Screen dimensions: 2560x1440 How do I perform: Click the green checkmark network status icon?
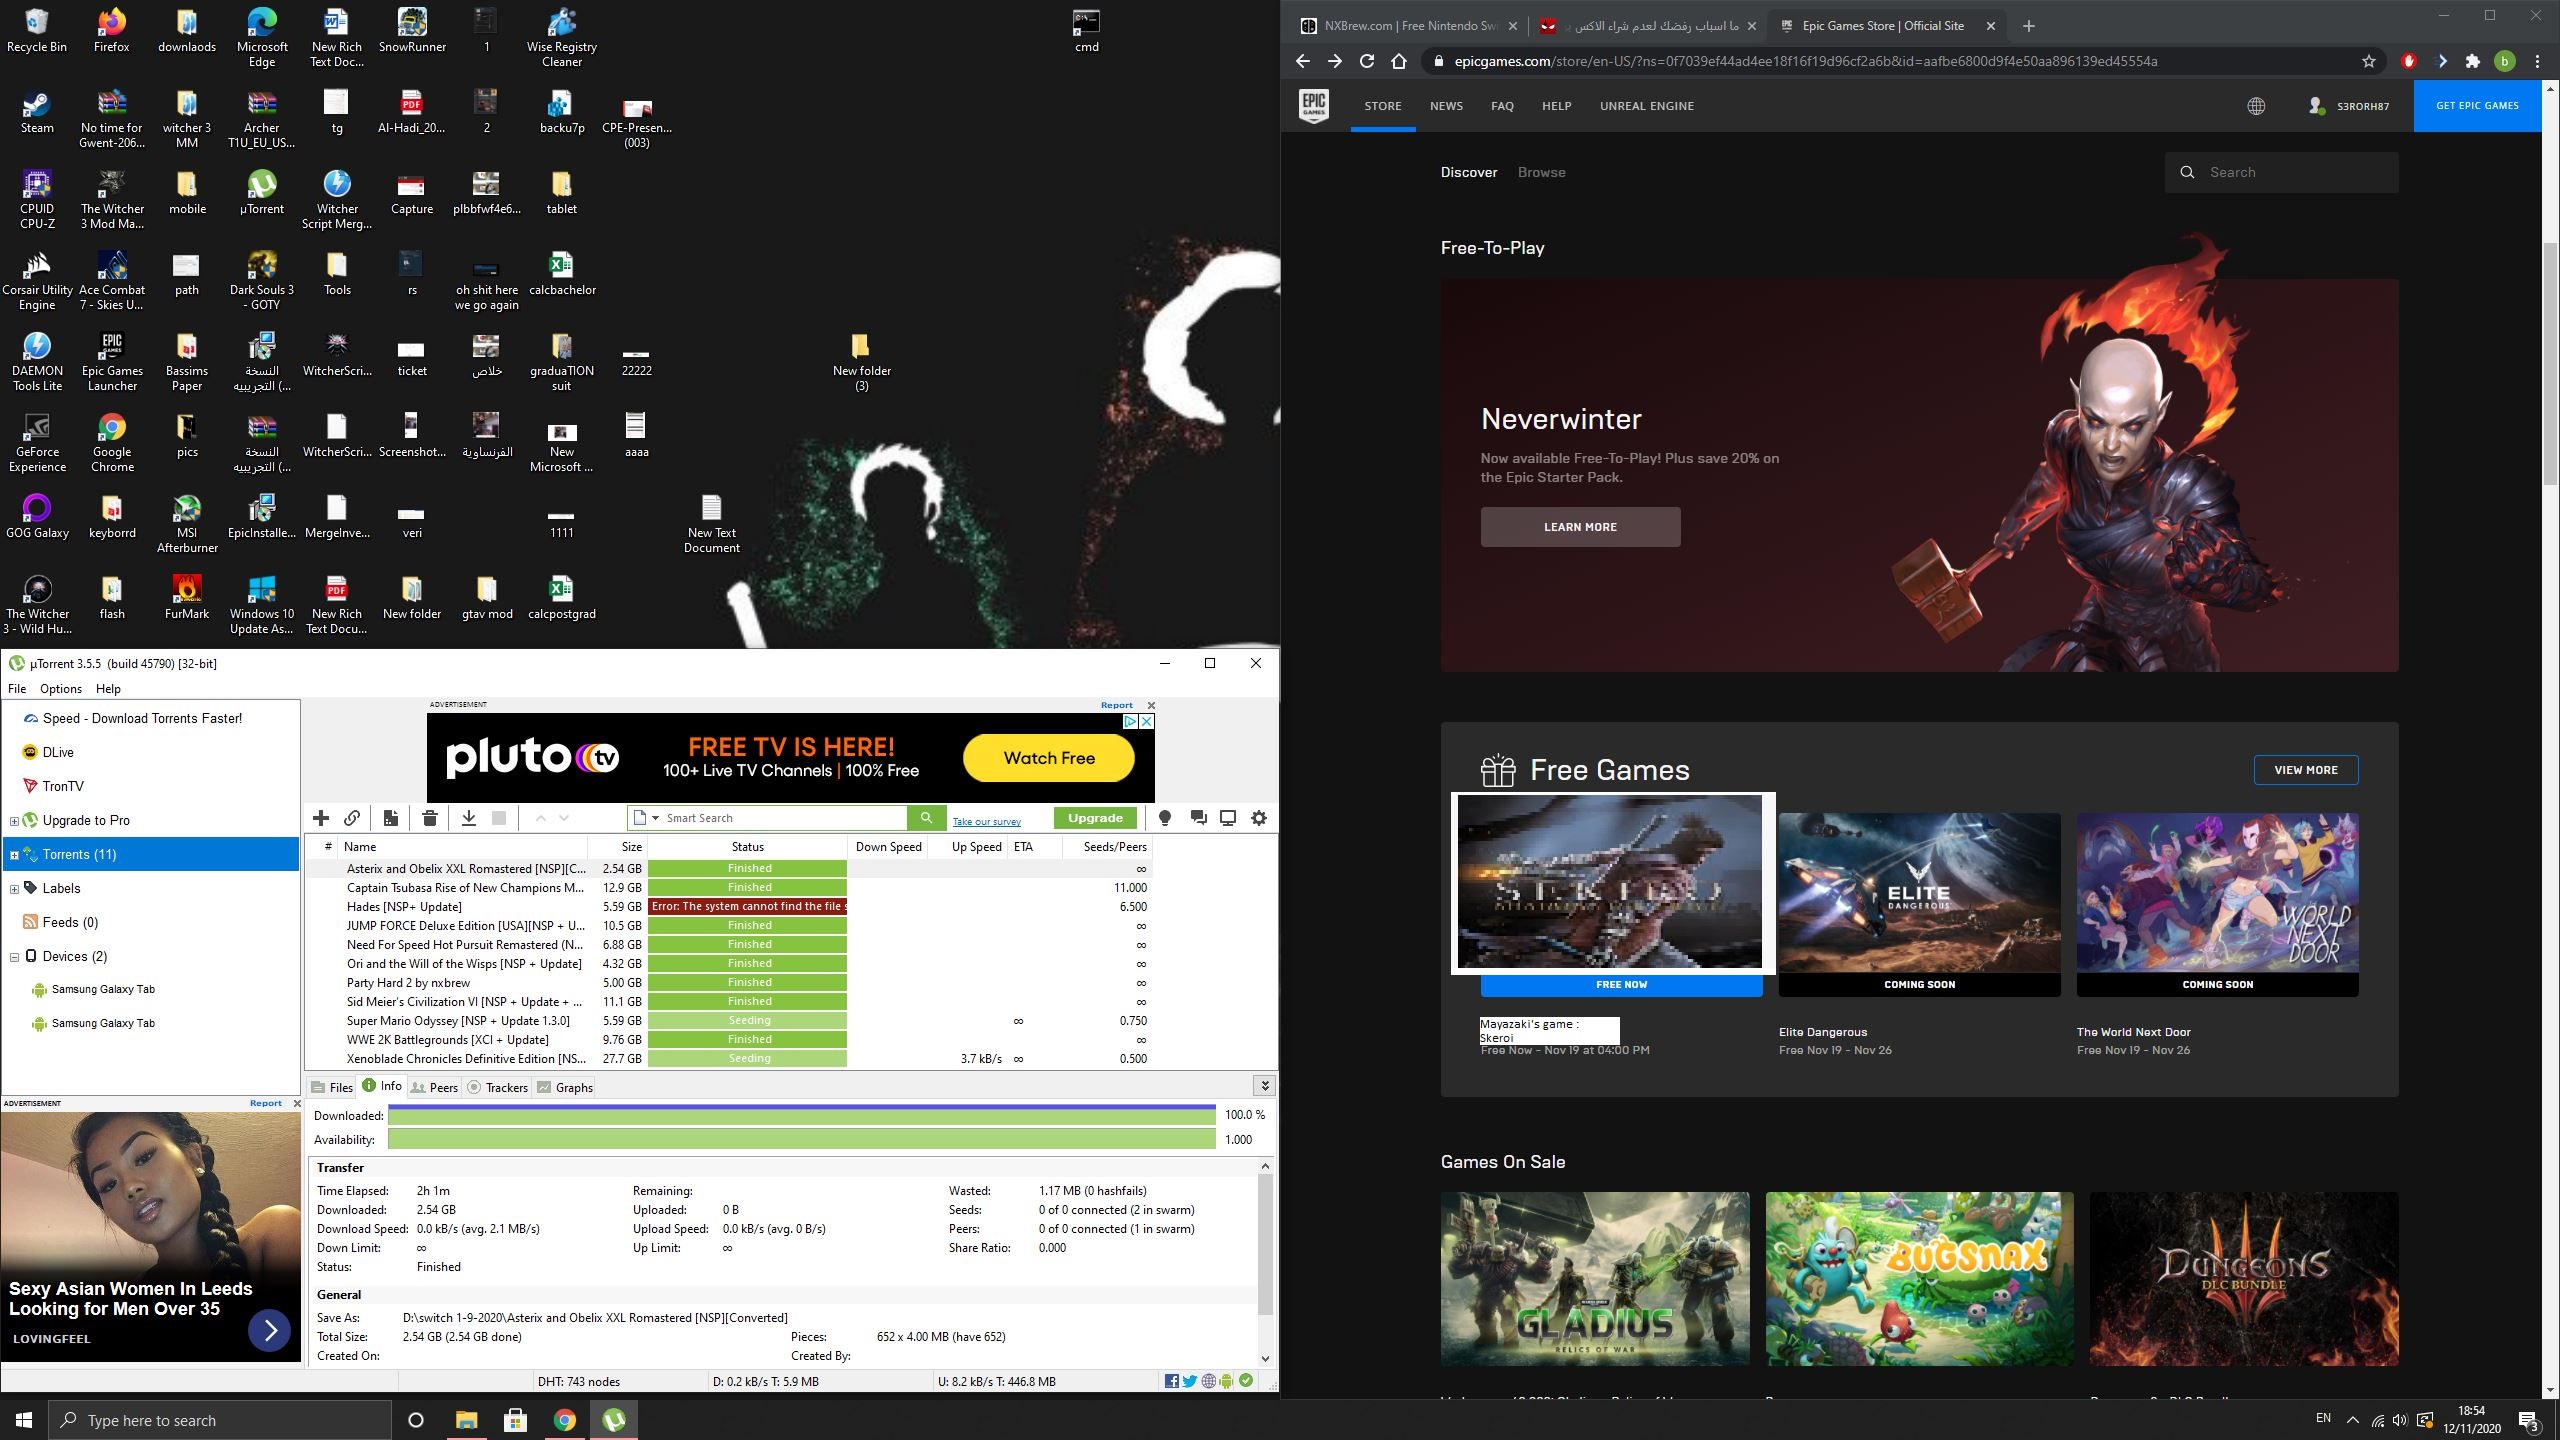(1246, 1381)
